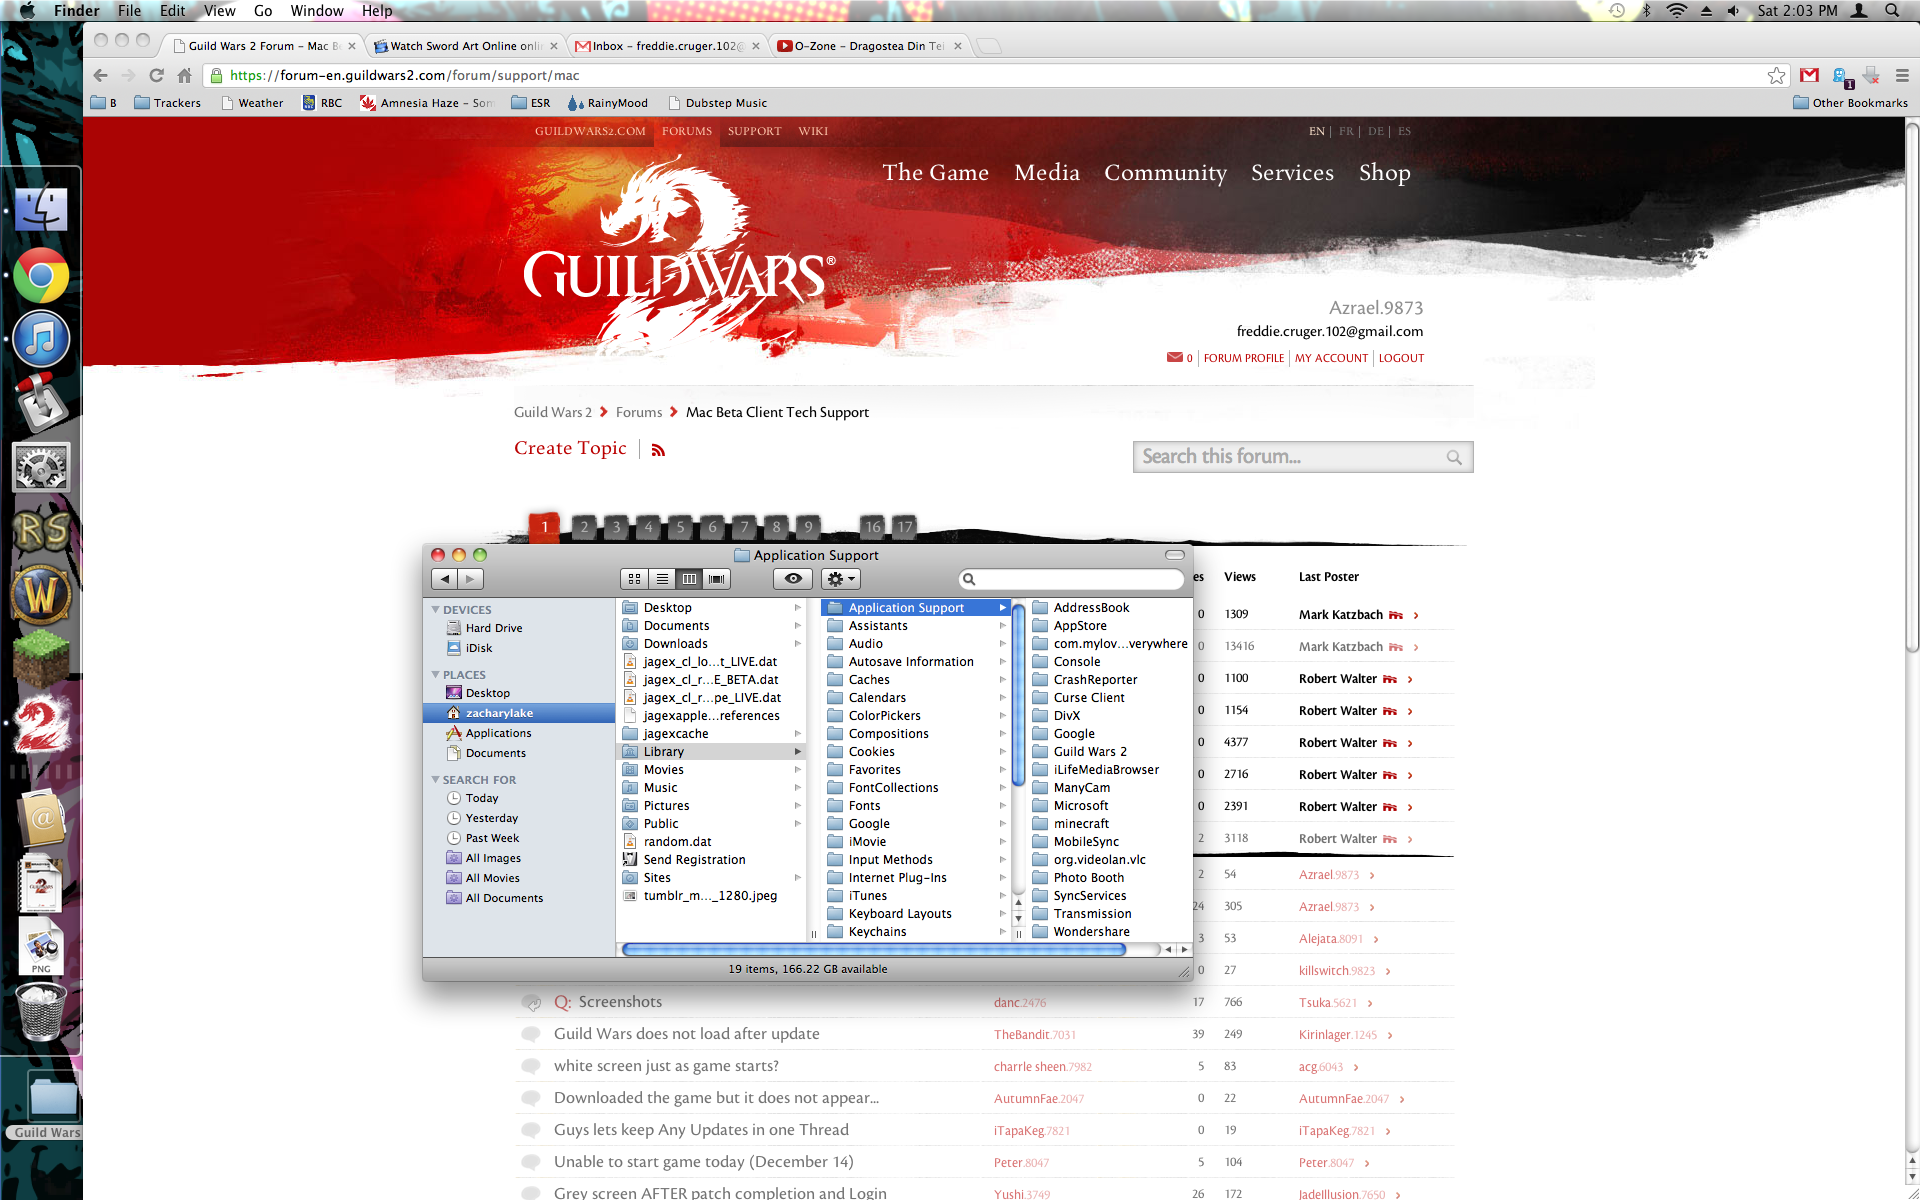Viewport: 1920px width, 1200px height.
Task: Bookmark this page with star icon
Action: tap(1776, 75)
